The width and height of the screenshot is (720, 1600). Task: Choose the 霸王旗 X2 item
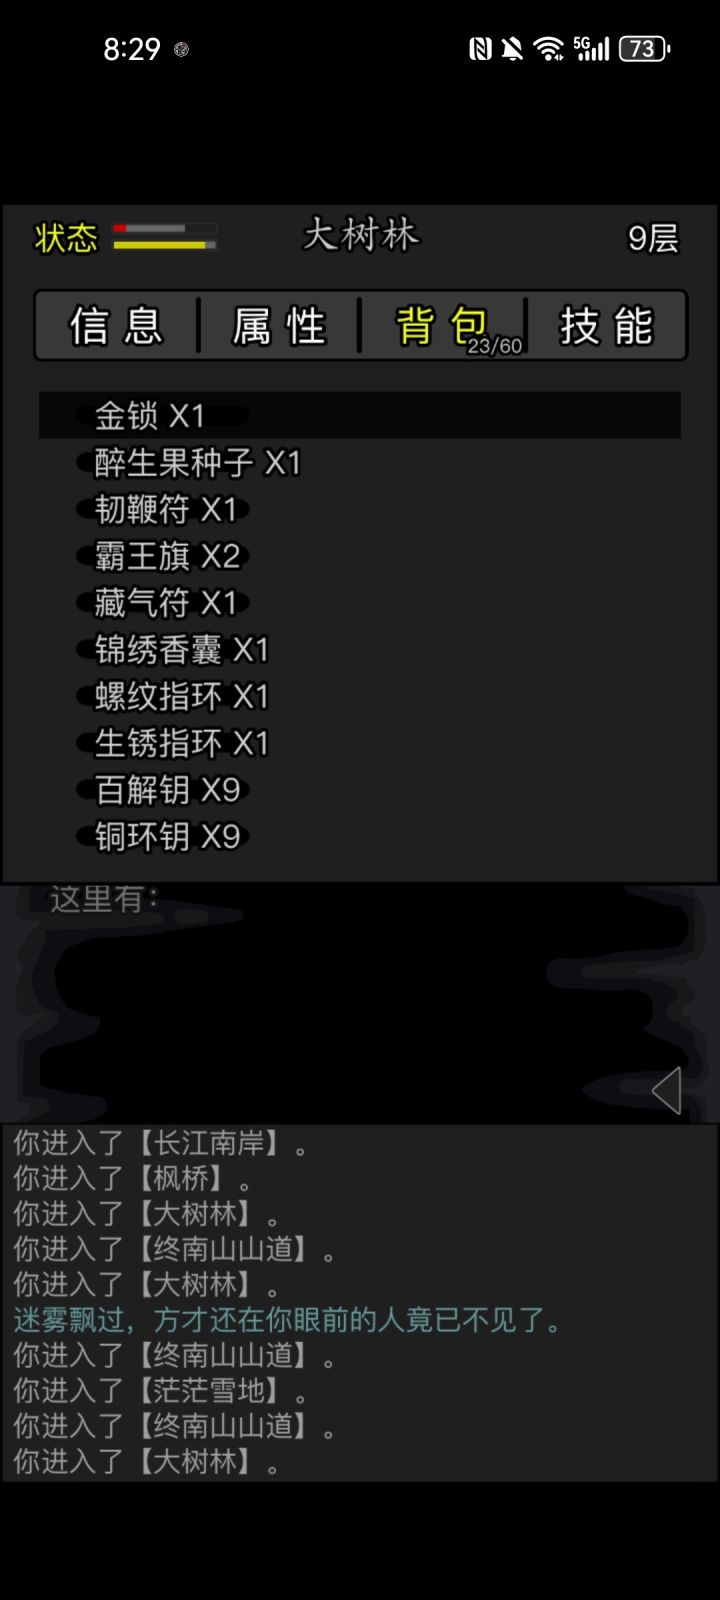click(360, 556)
